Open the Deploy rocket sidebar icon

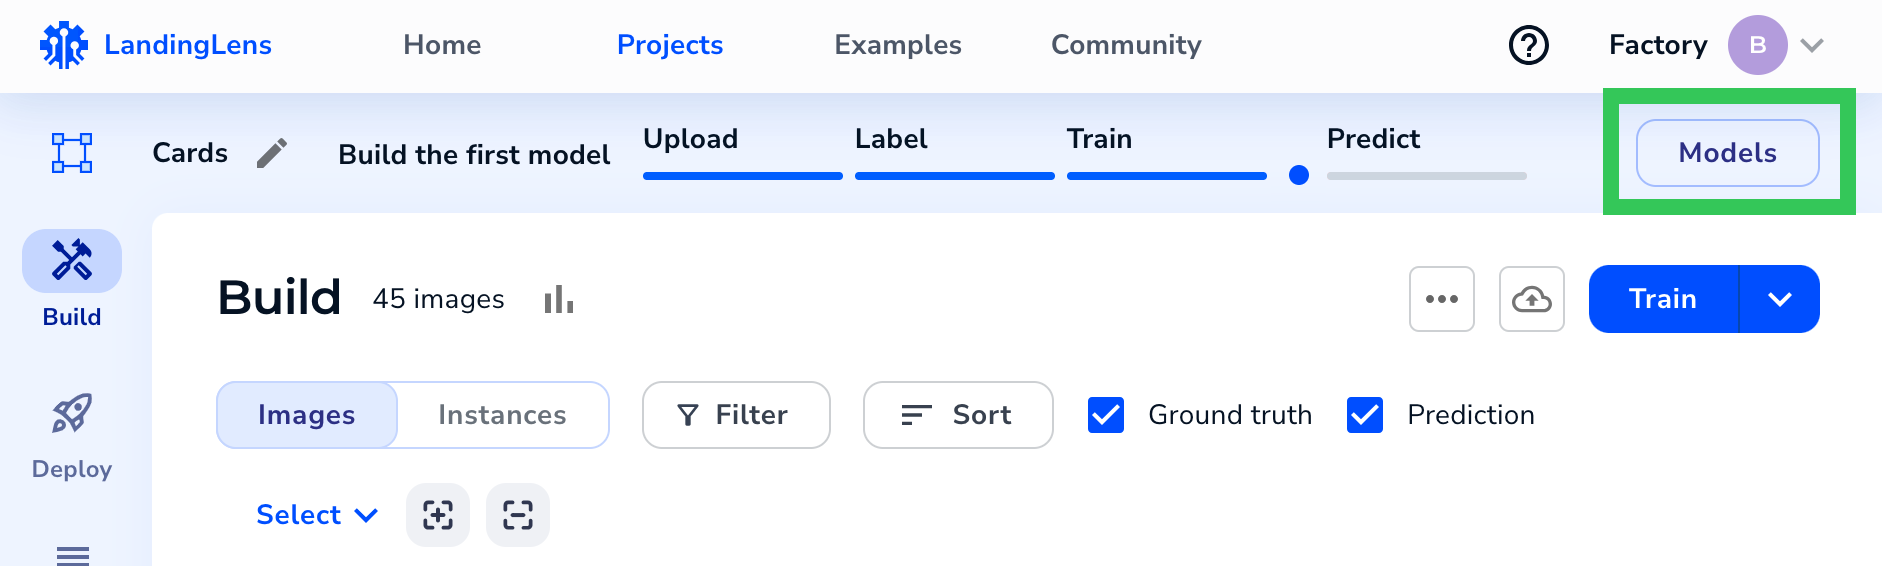click(72, 414)
